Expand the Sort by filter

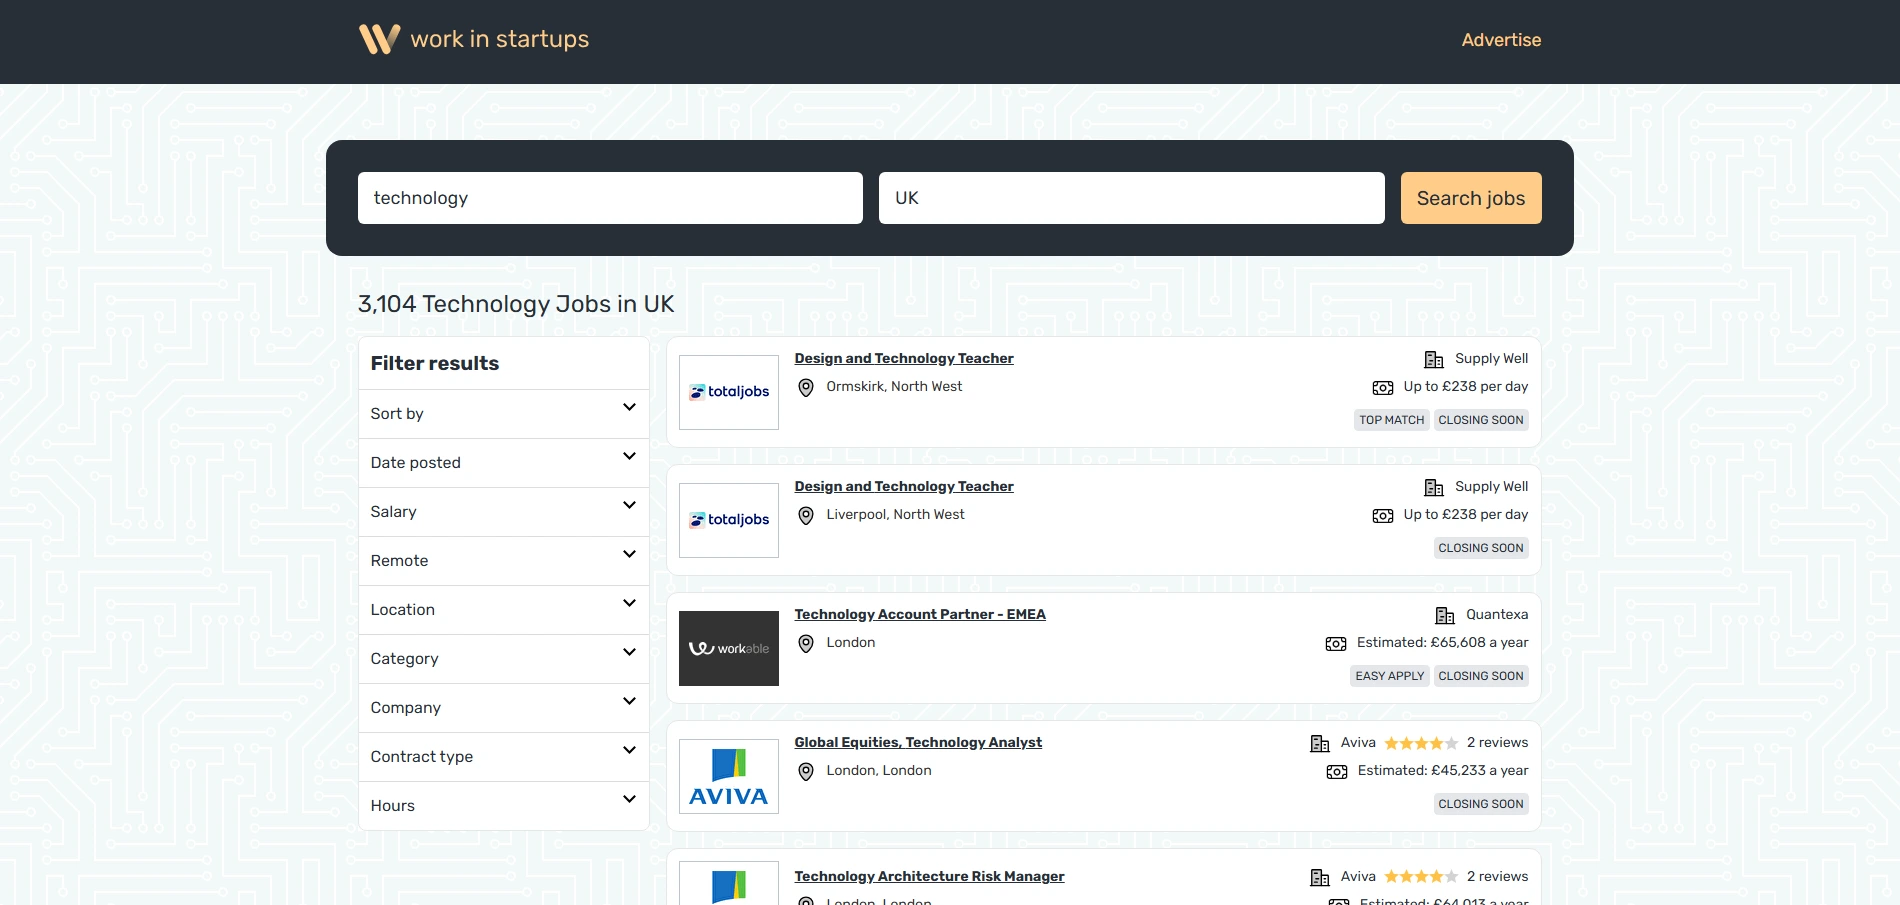click(x=504, y=414)
